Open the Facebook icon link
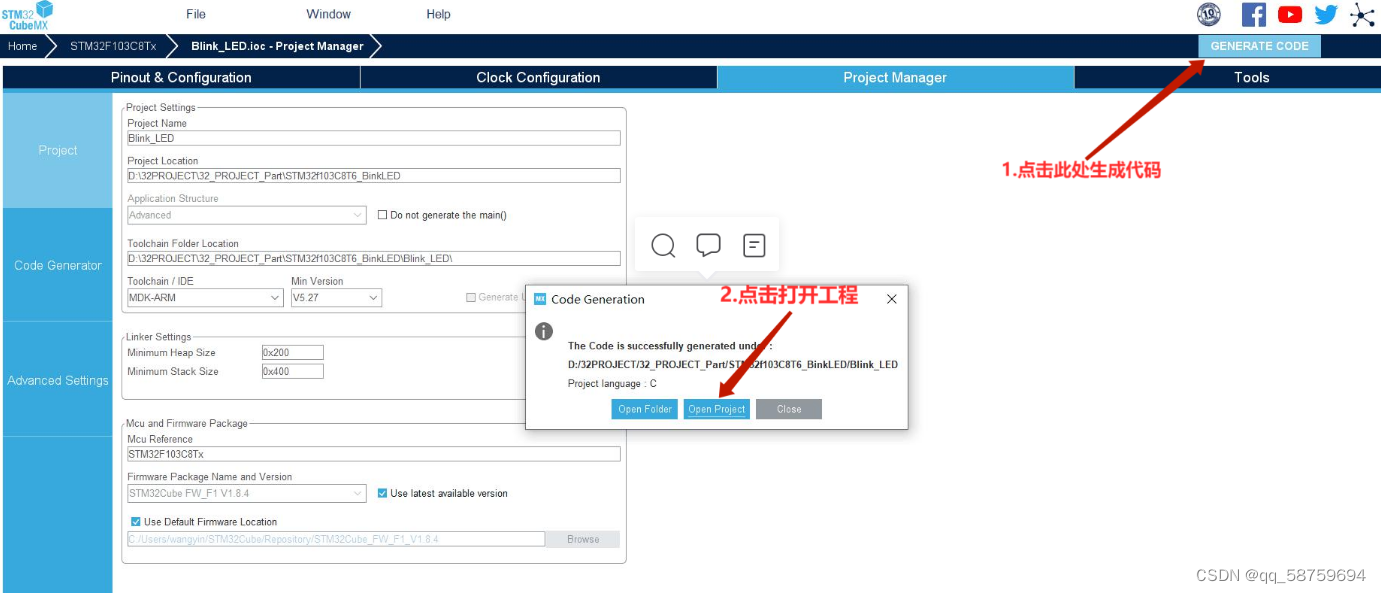This screenshot has height=593, width=1381. [1254, 14]
